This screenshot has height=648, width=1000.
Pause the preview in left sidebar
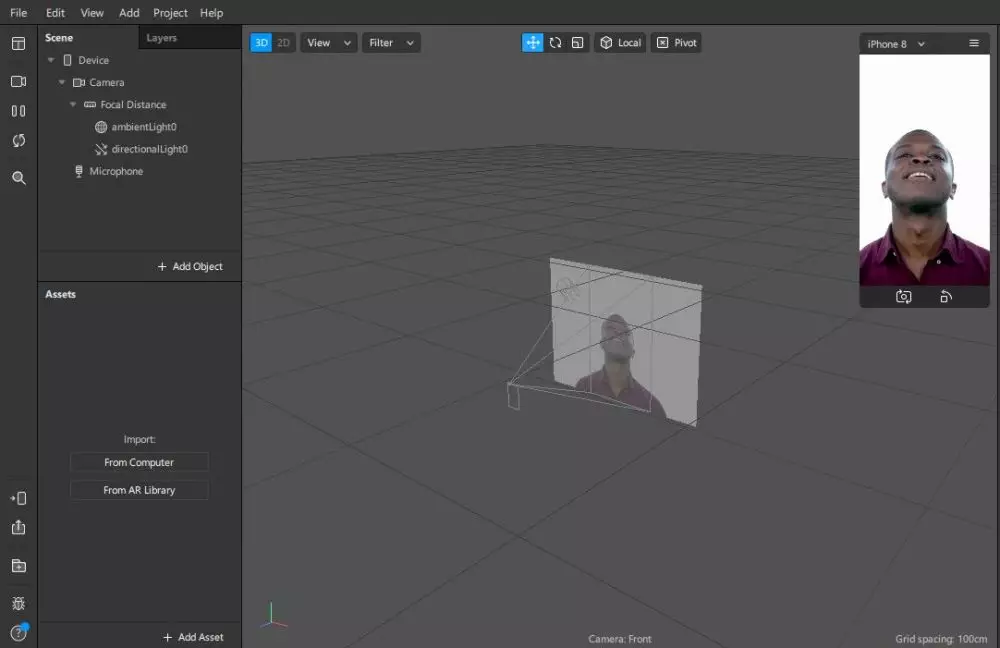18,111
